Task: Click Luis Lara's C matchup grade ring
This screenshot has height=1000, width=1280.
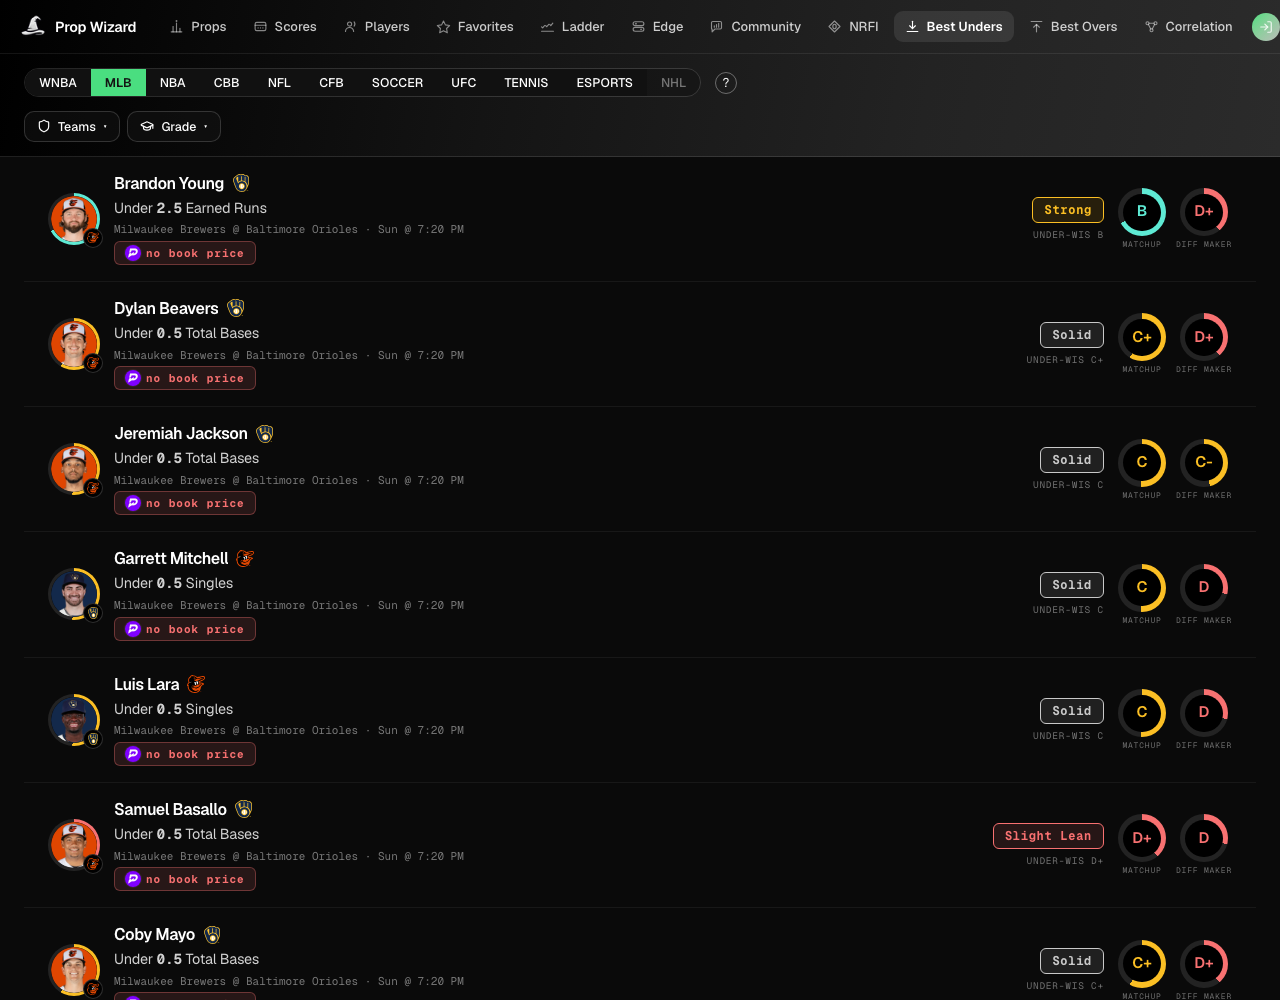Action: click(x=1142, y=713)
